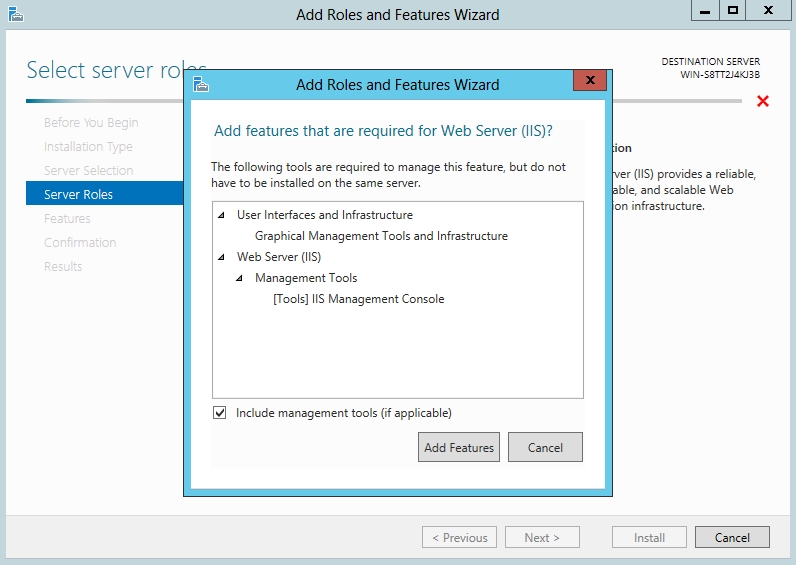Click the red X icon below the destination server name

click(x=763, y=101)
